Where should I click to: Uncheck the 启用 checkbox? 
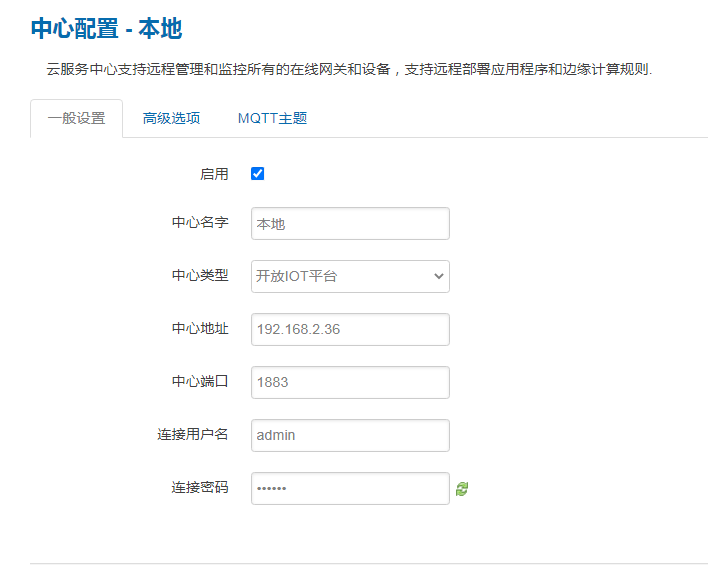[257, 174]
